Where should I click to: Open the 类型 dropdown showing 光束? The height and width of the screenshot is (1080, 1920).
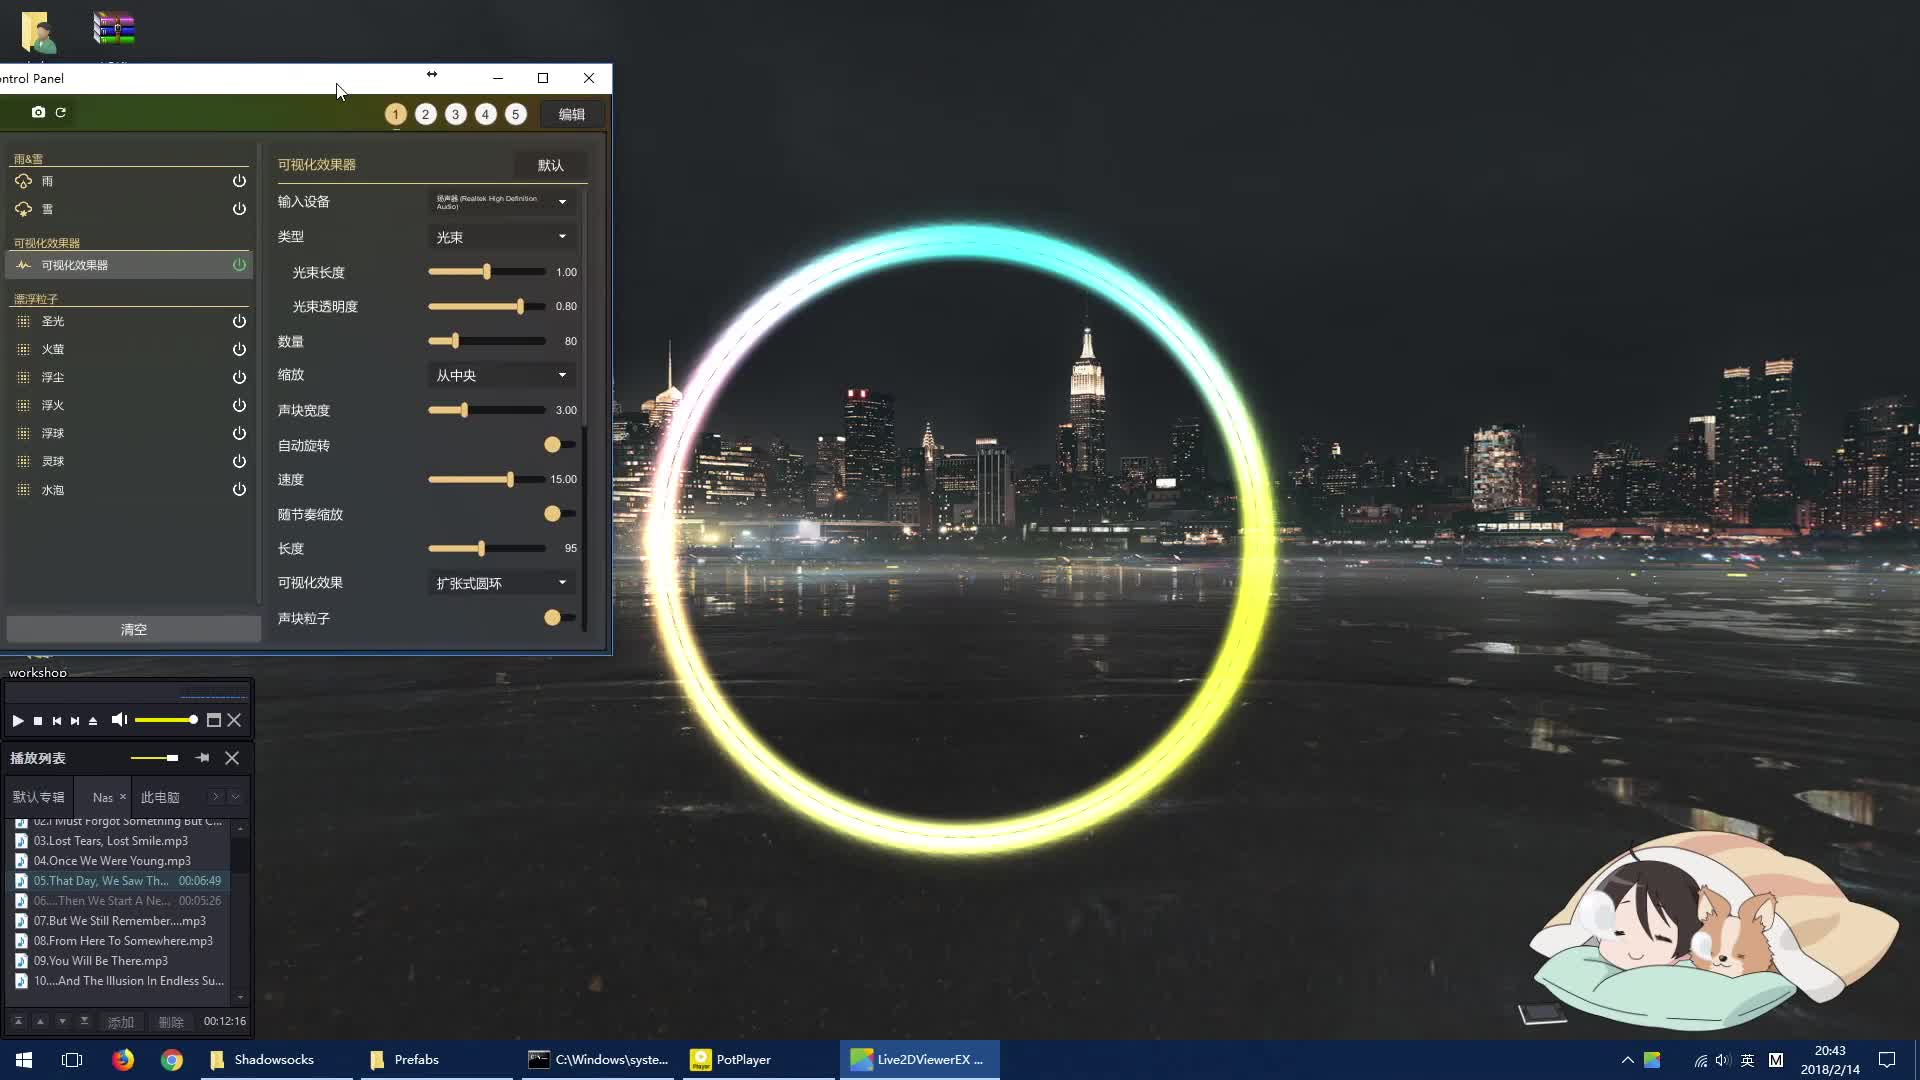(x=501, y=237)
